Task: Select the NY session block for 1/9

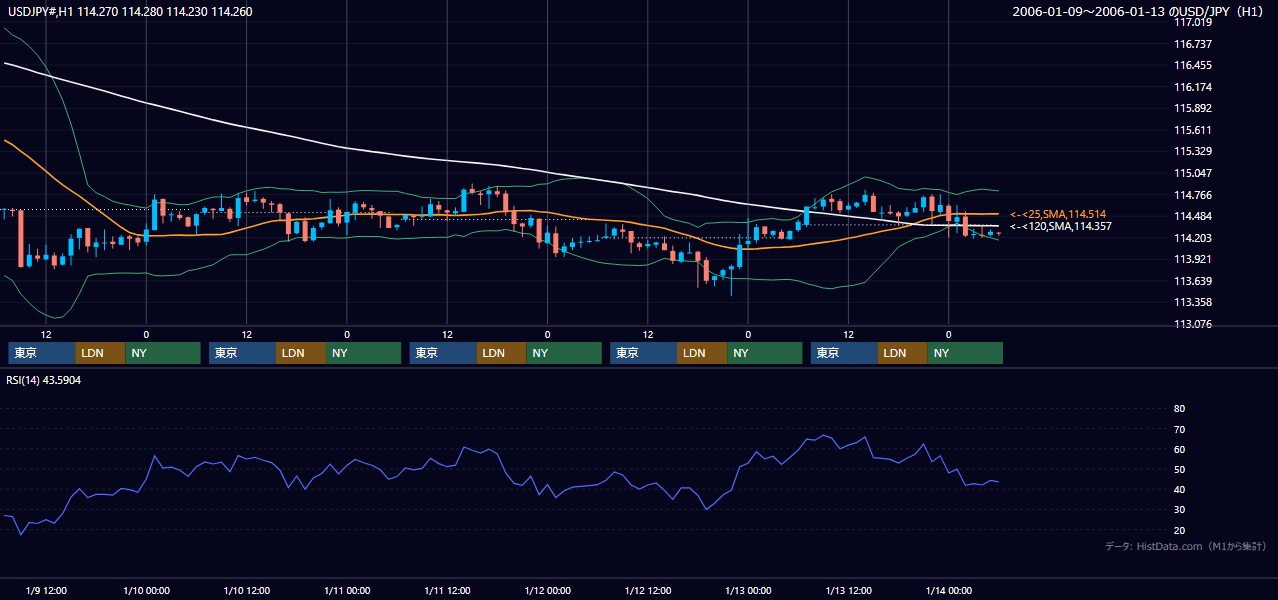Action: coord(163,353)
